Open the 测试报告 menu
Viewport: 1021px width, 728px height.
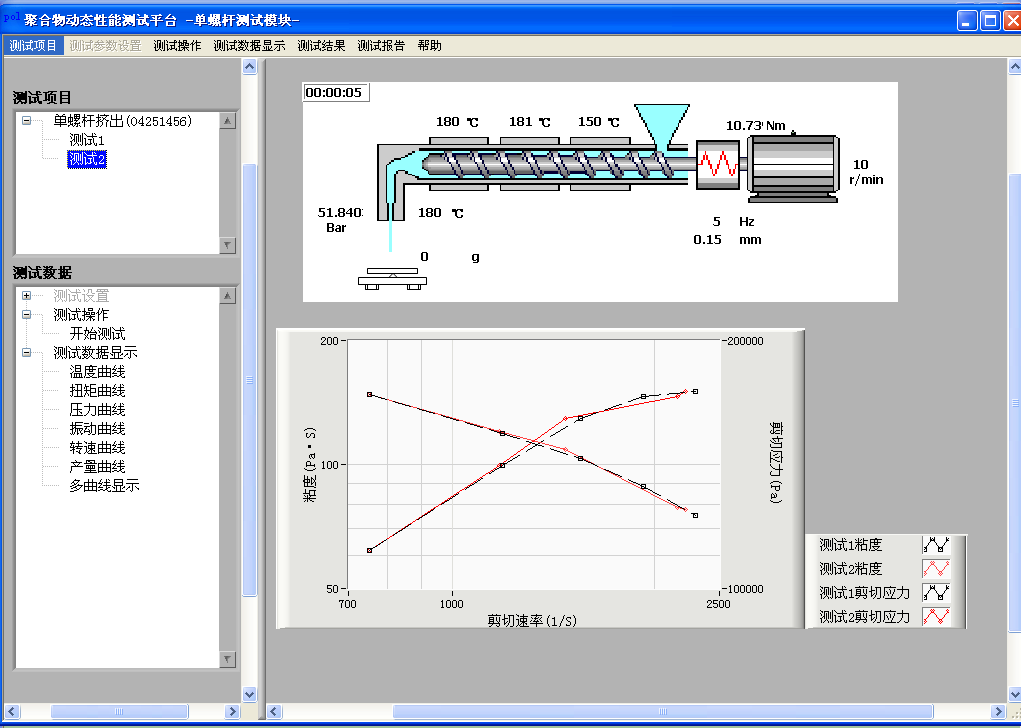click(381, 46)
